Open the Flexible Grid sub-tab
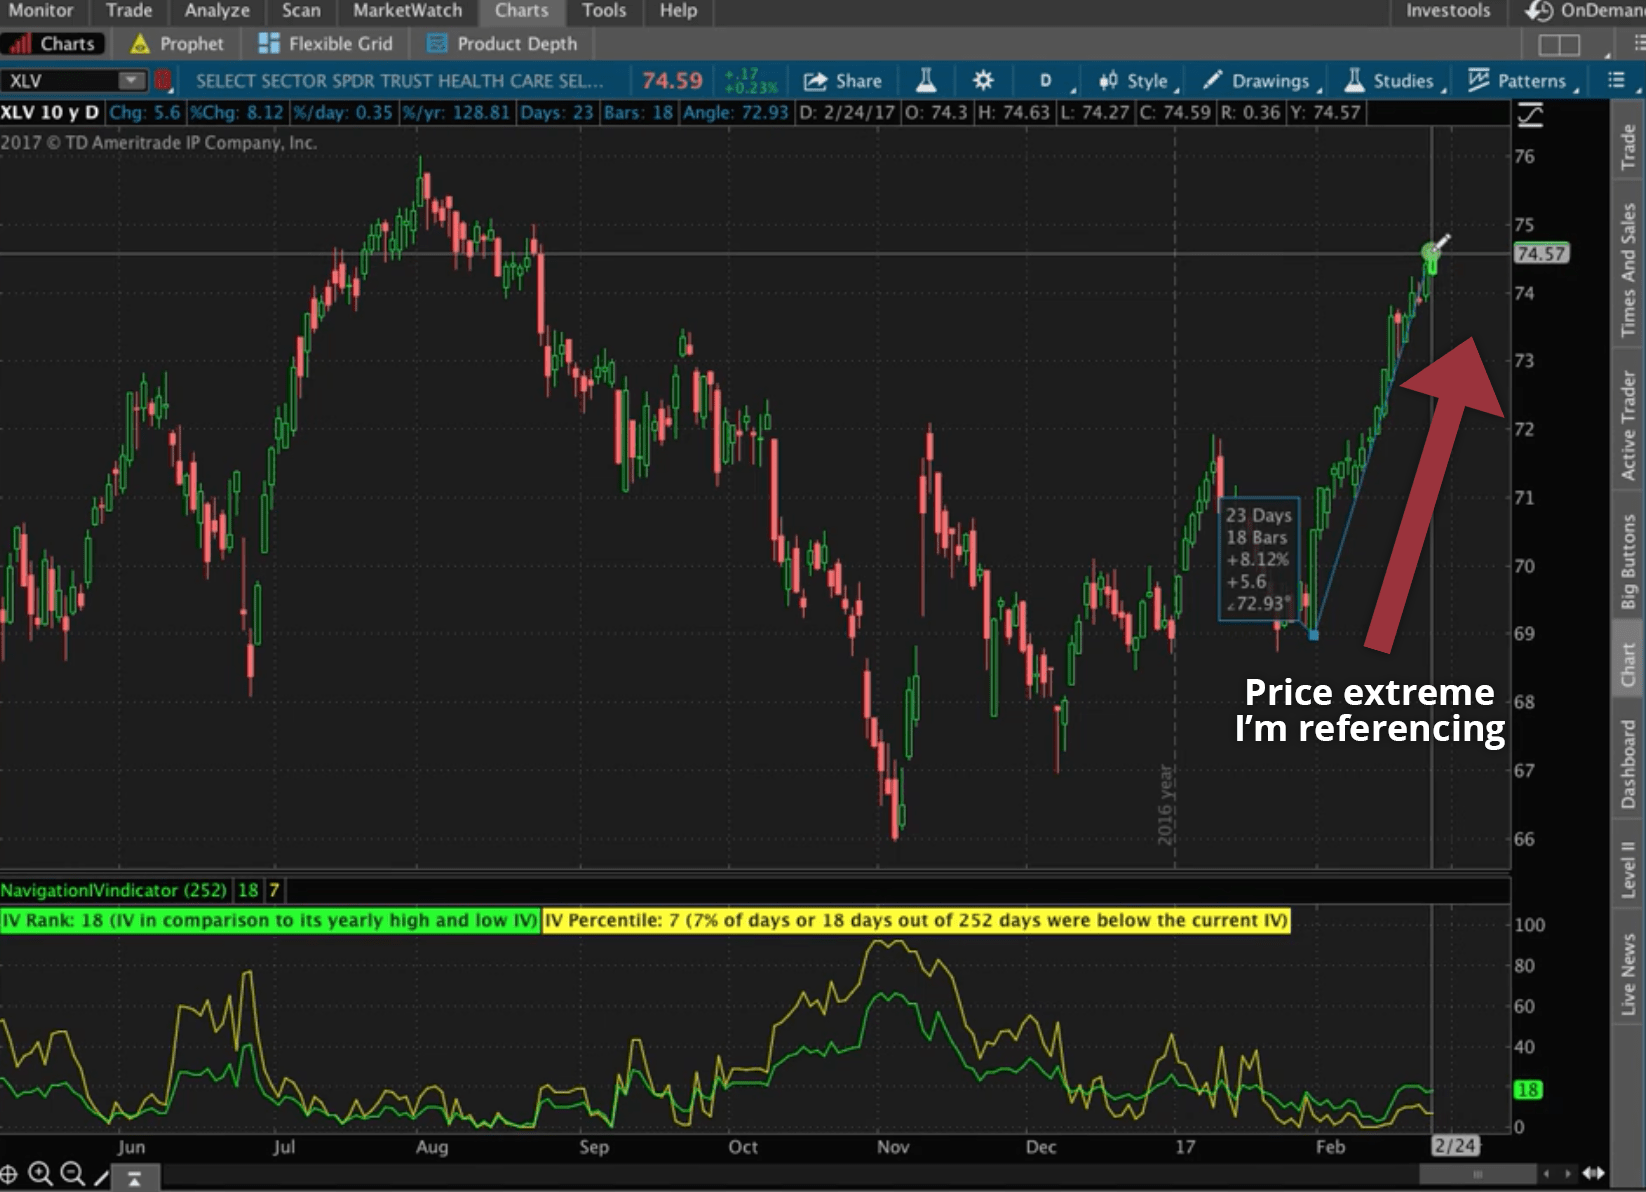 [x=326, y=44]
